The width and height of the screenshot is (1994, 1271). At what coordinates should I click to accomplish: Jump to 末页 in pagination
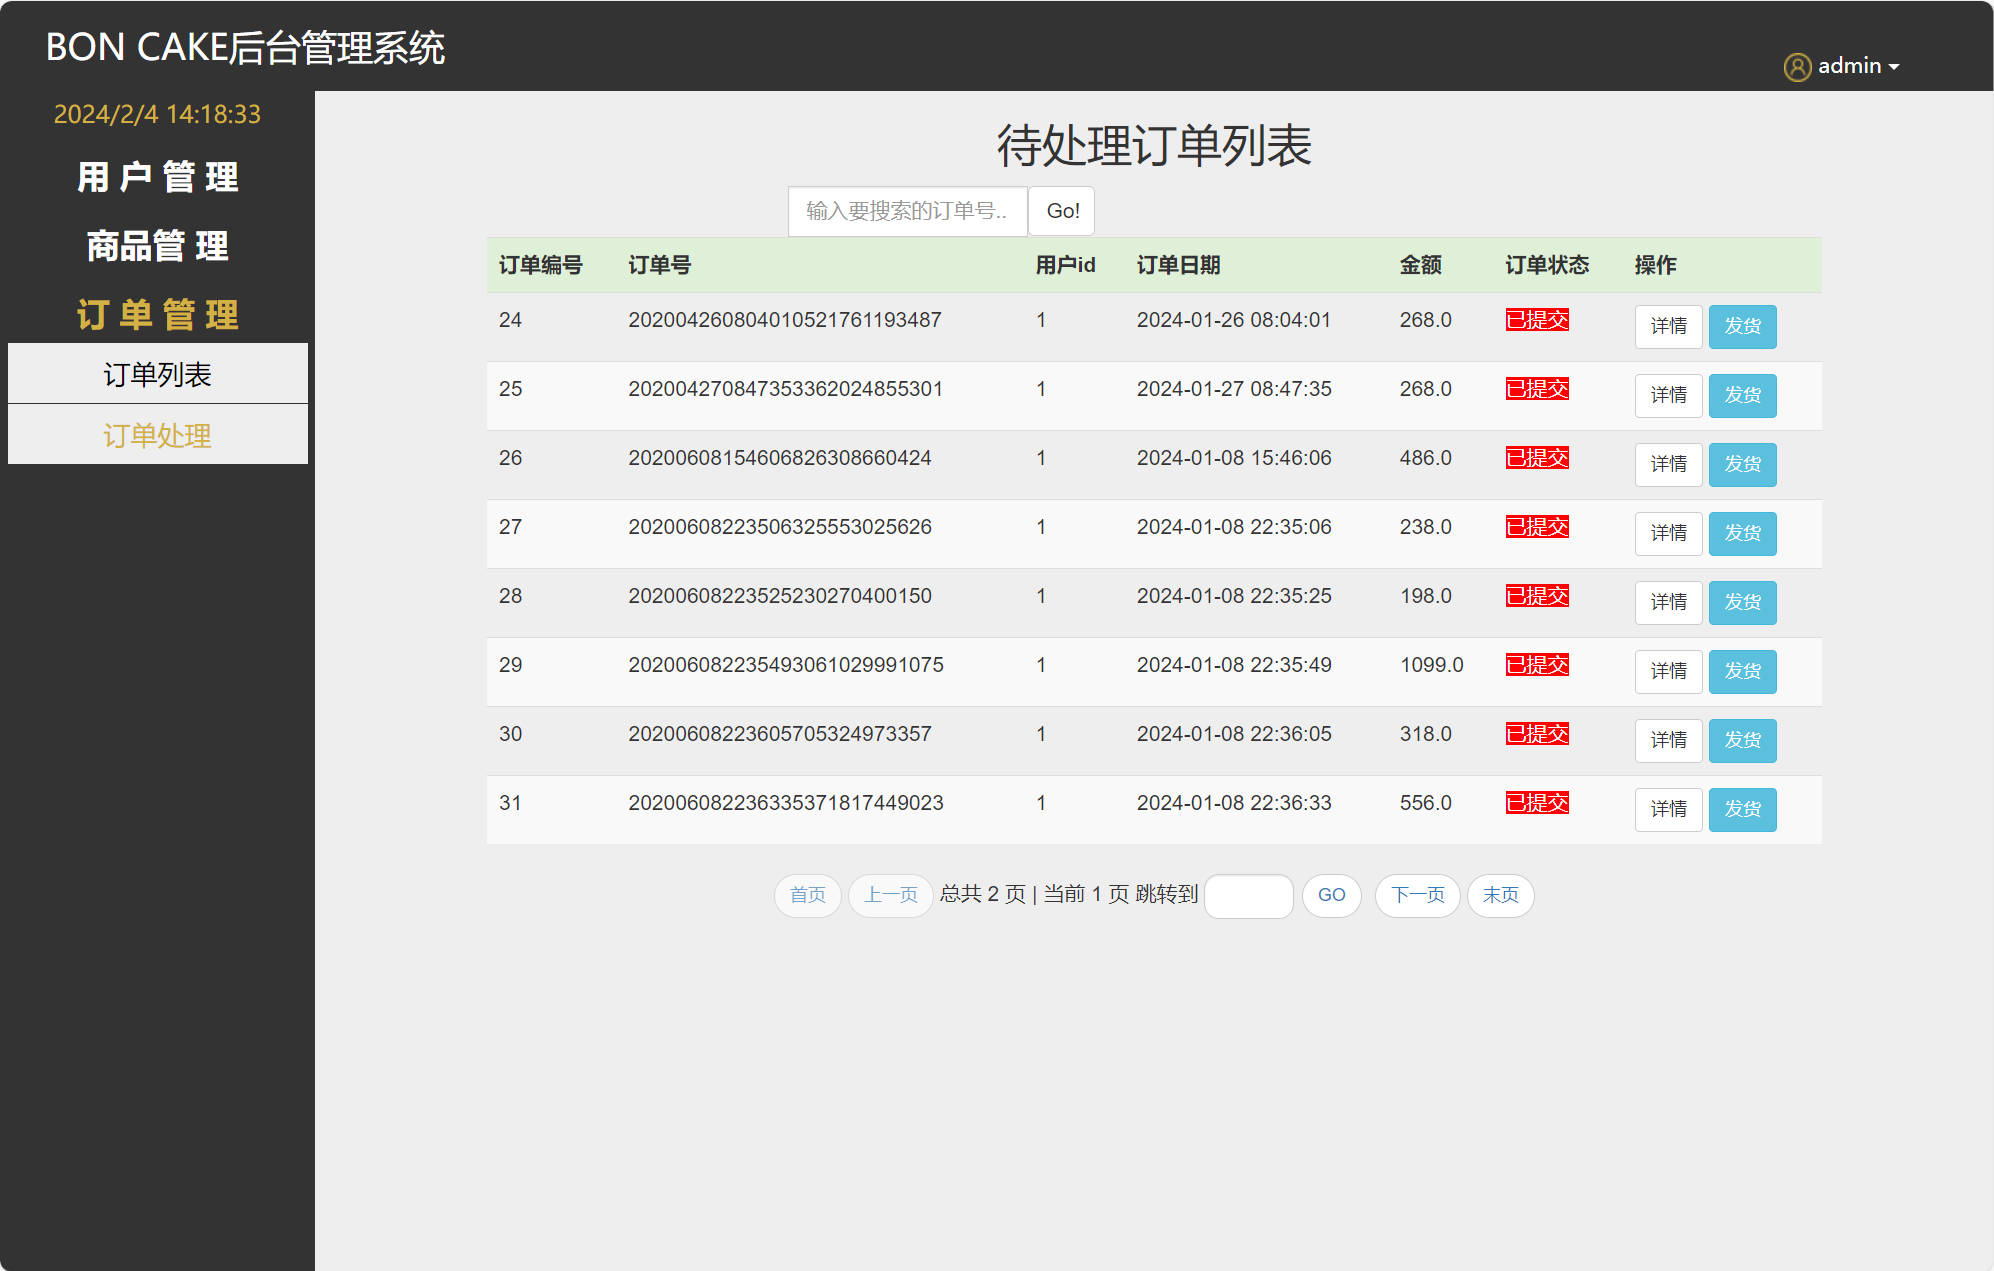click(1500, 895)
